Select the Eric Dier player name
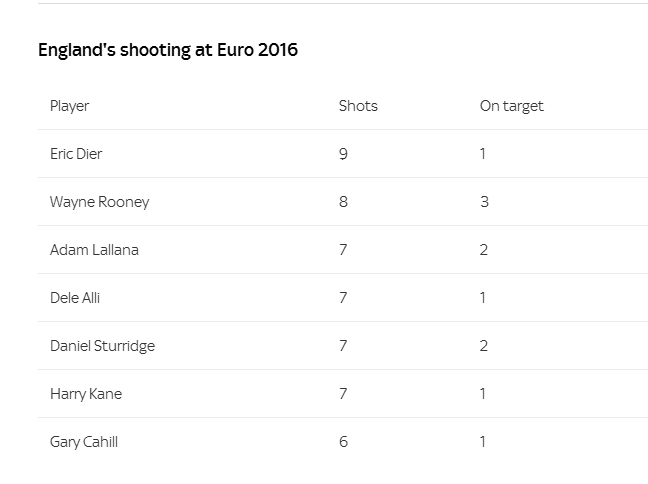 pyautogui.click(x=76, y=154)
